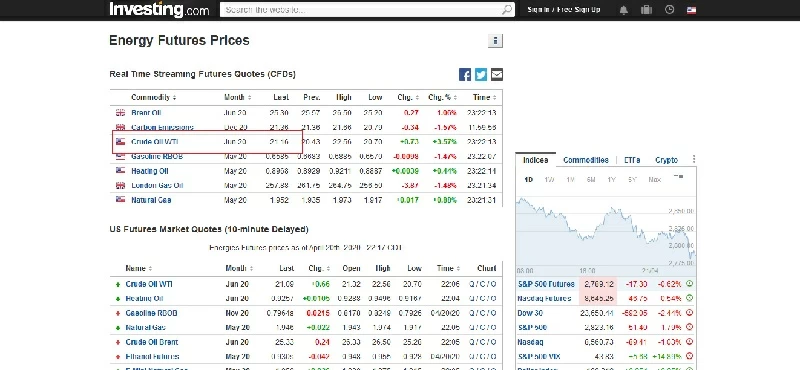Click into the Search the website field
Viewport: 800px width, 370px height.
[x=361, y=10]
